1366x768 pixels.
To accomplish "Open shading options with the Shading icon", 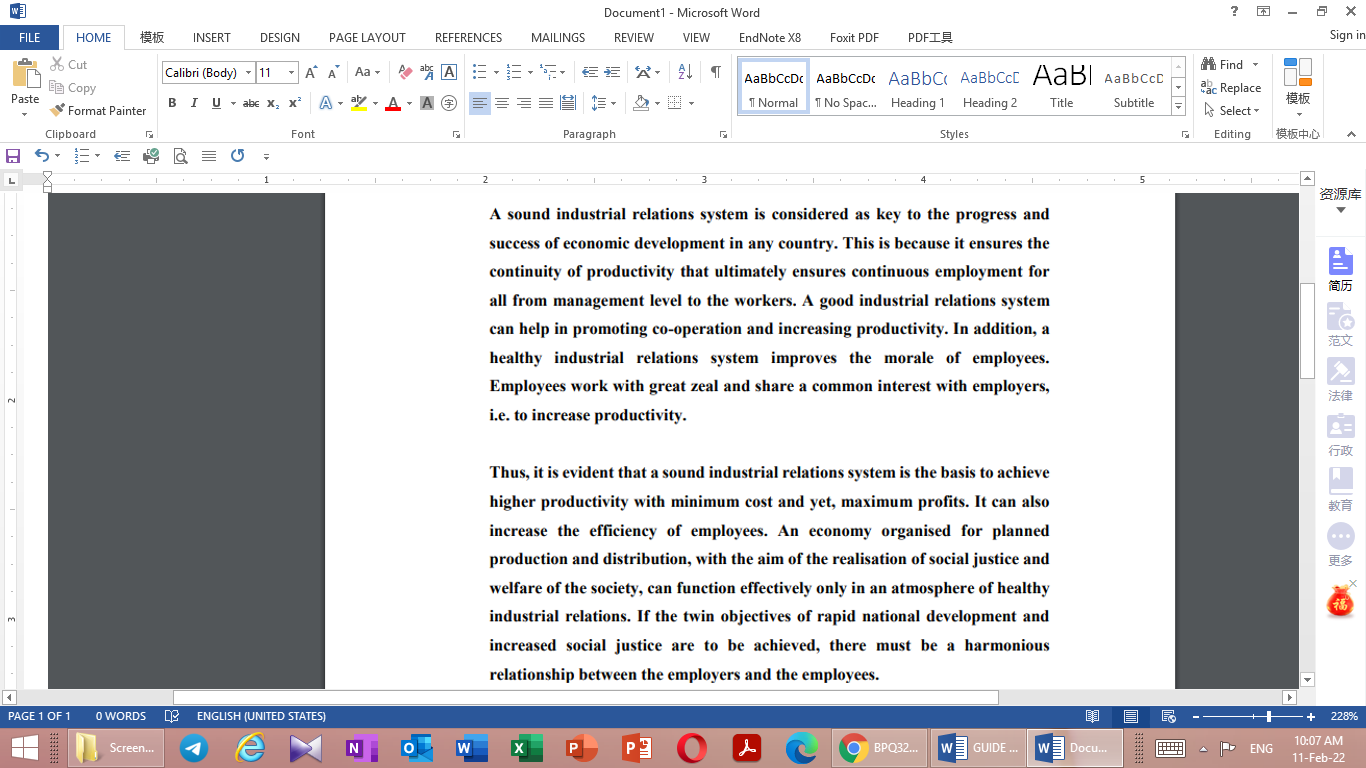I will click(x=641, y=103).
